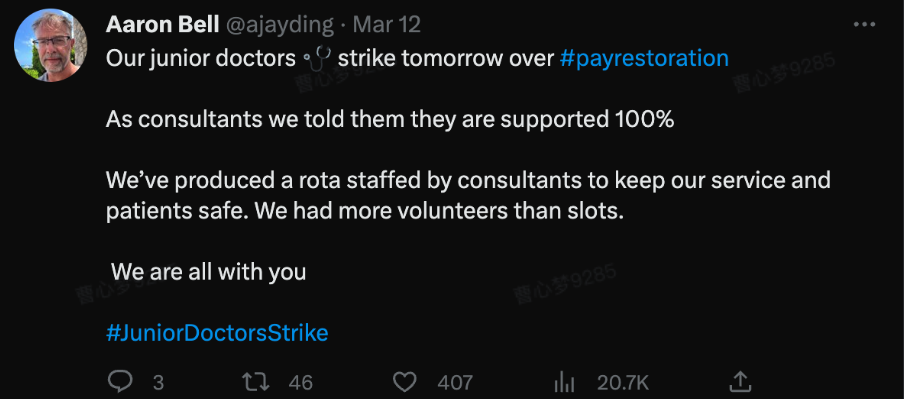Viewport: 904px width, 399px height.
Task: Click the Mar 12 timestamp
Action: pos(386,25)
